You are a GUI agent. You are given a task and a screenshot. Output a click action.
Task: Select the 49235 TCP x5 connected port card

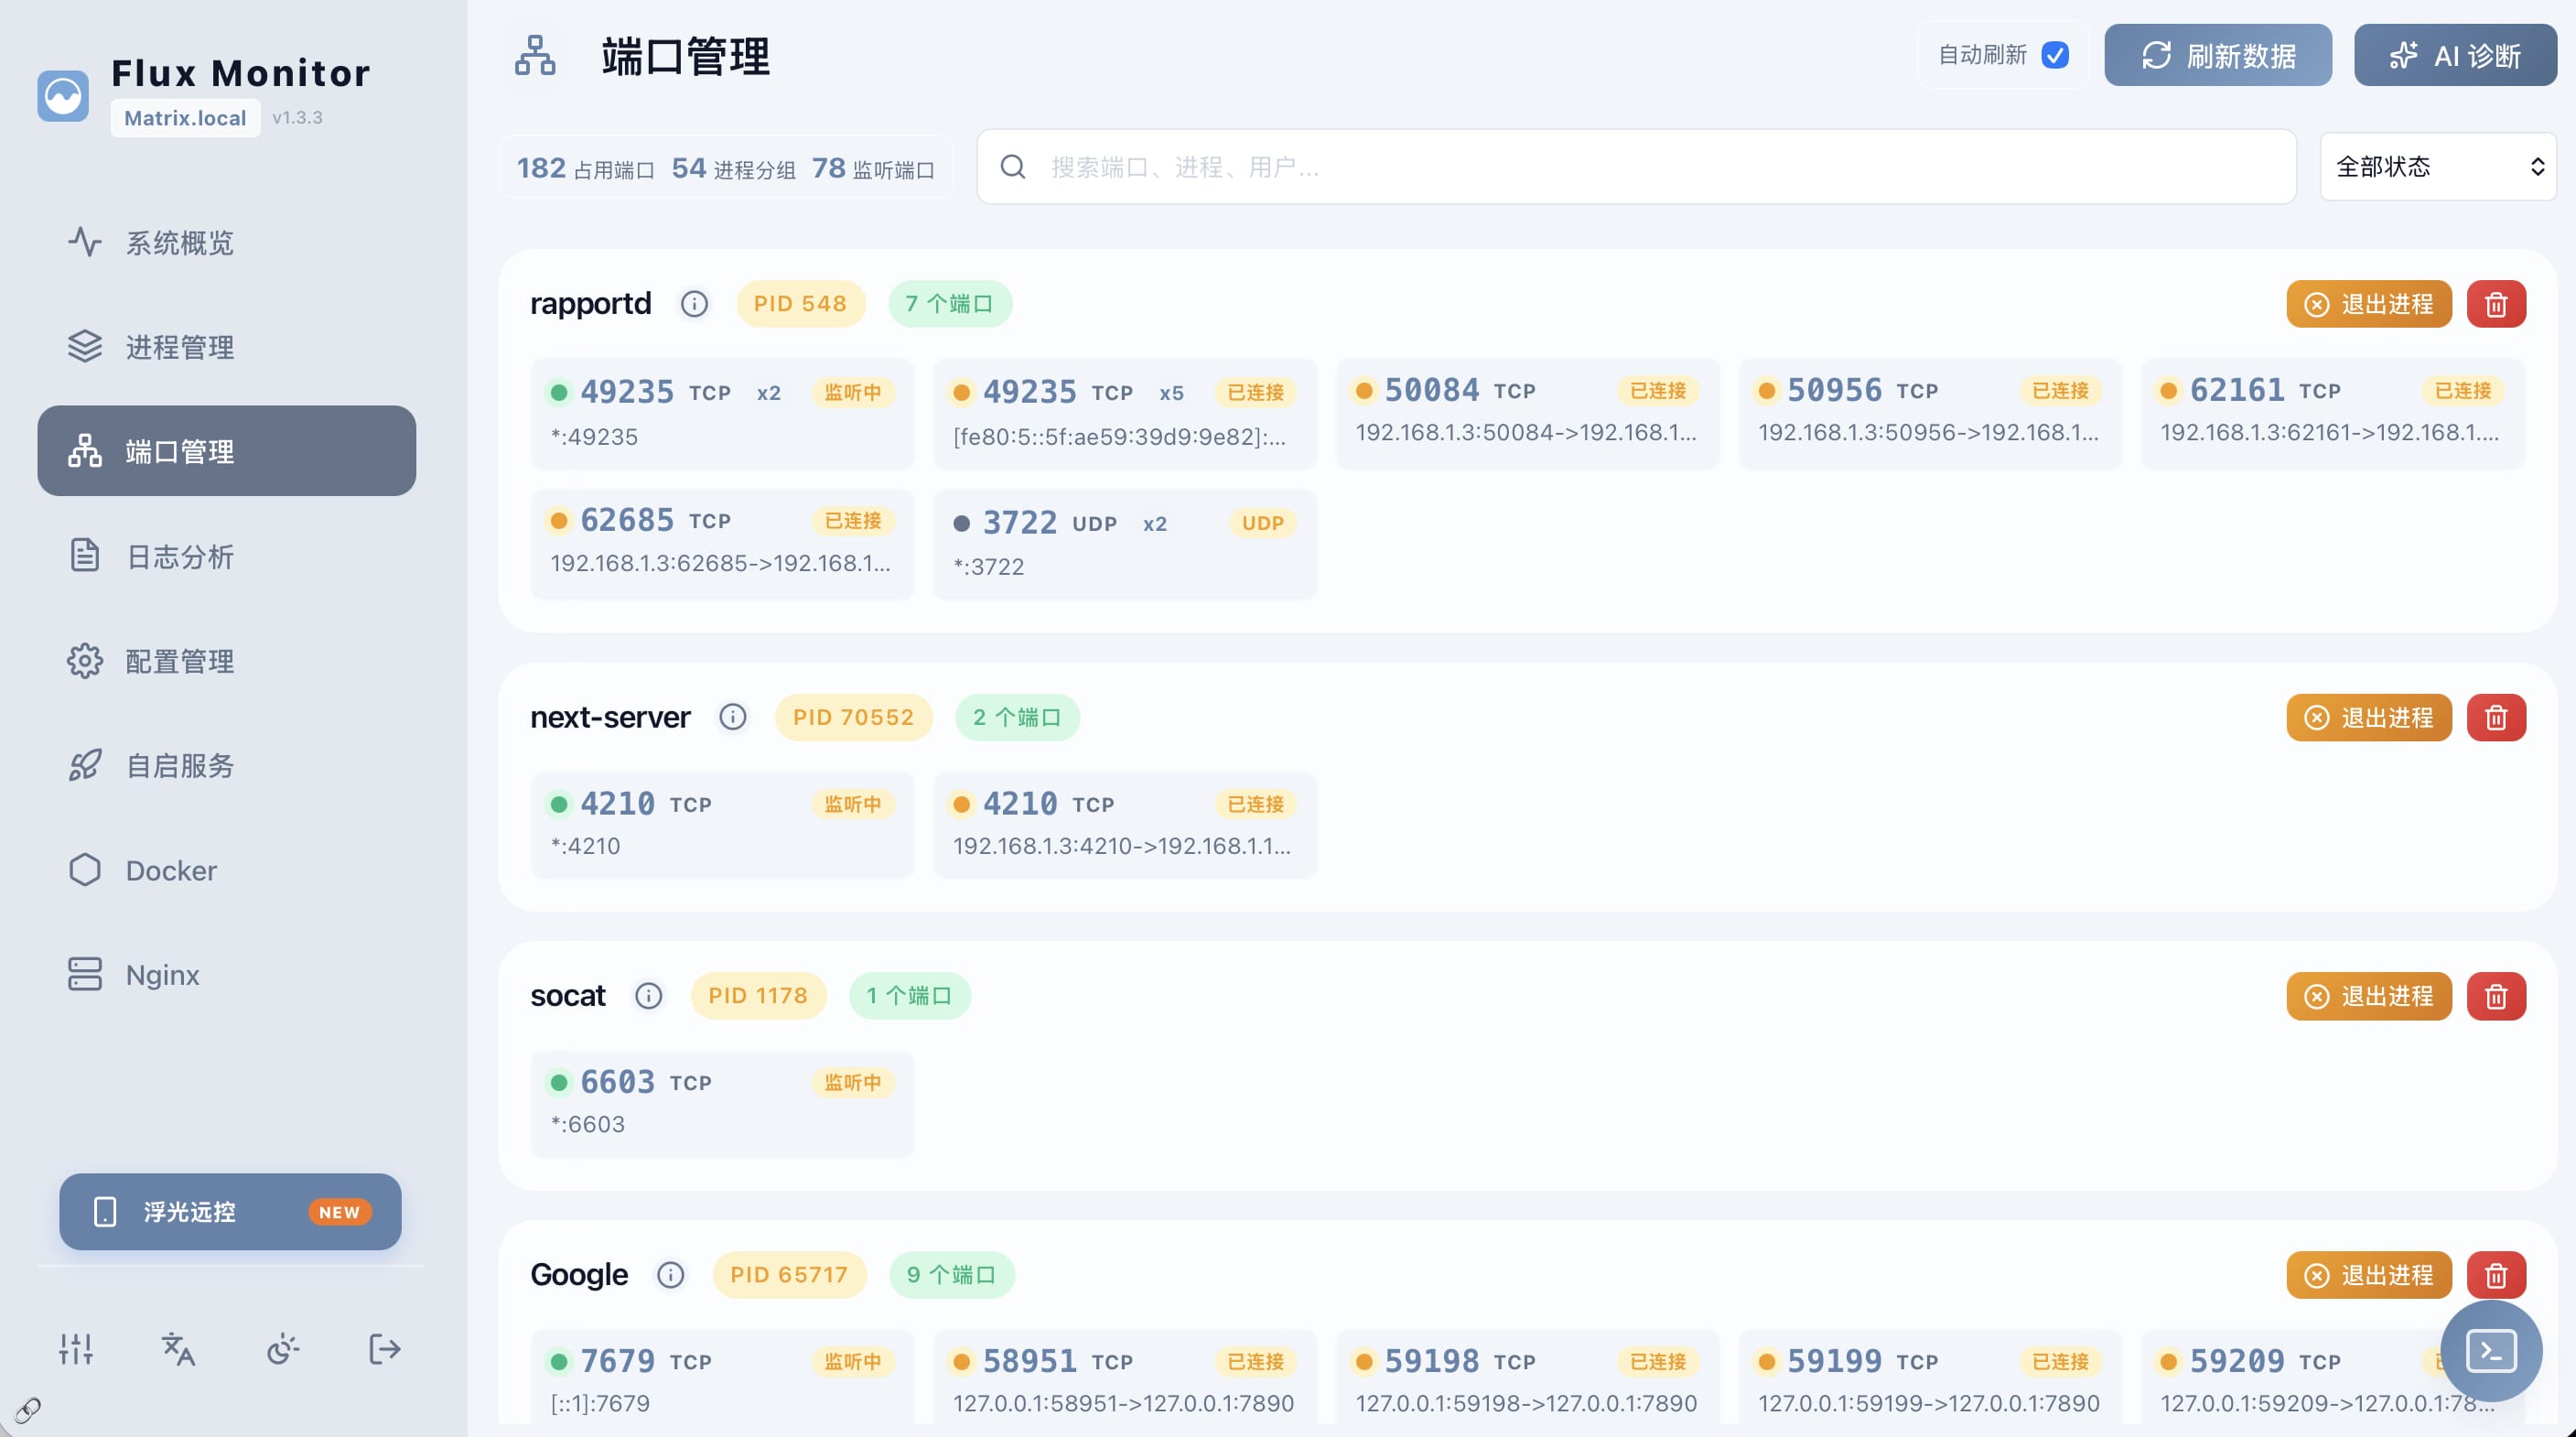point(1125,414)
